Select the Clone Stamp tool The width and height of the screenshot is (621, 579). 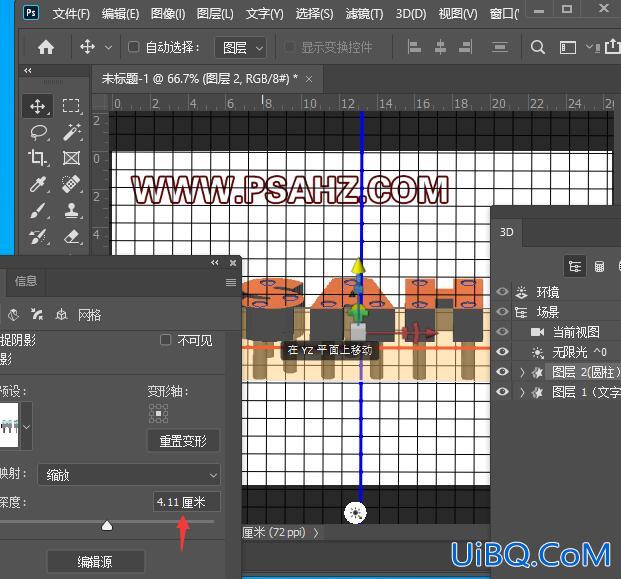[x=71, y=210]
